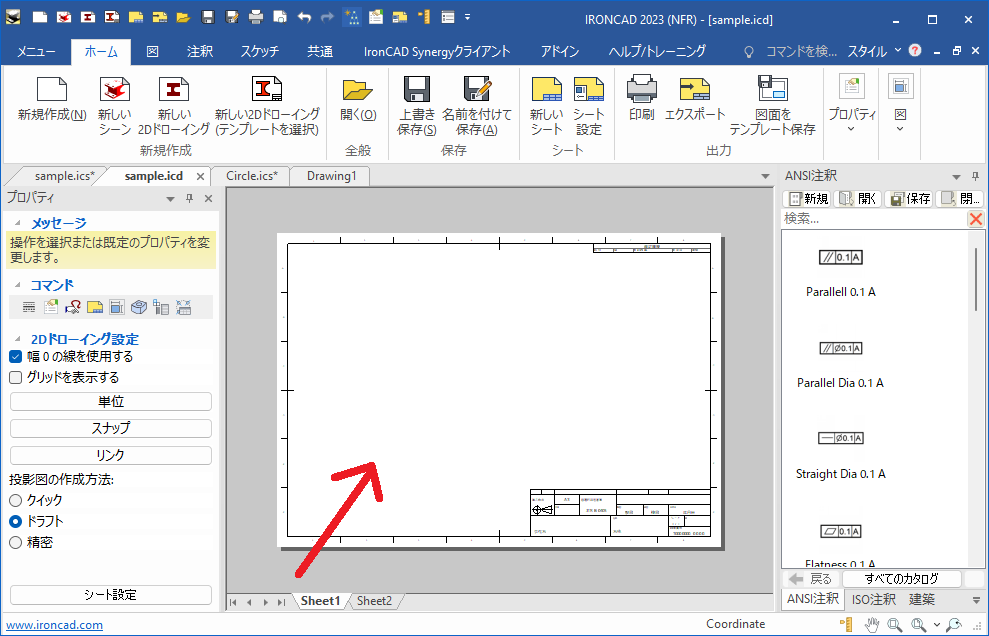Click the 上書き保存 save icon
989x636 pixels.
(x=416, y=94)
